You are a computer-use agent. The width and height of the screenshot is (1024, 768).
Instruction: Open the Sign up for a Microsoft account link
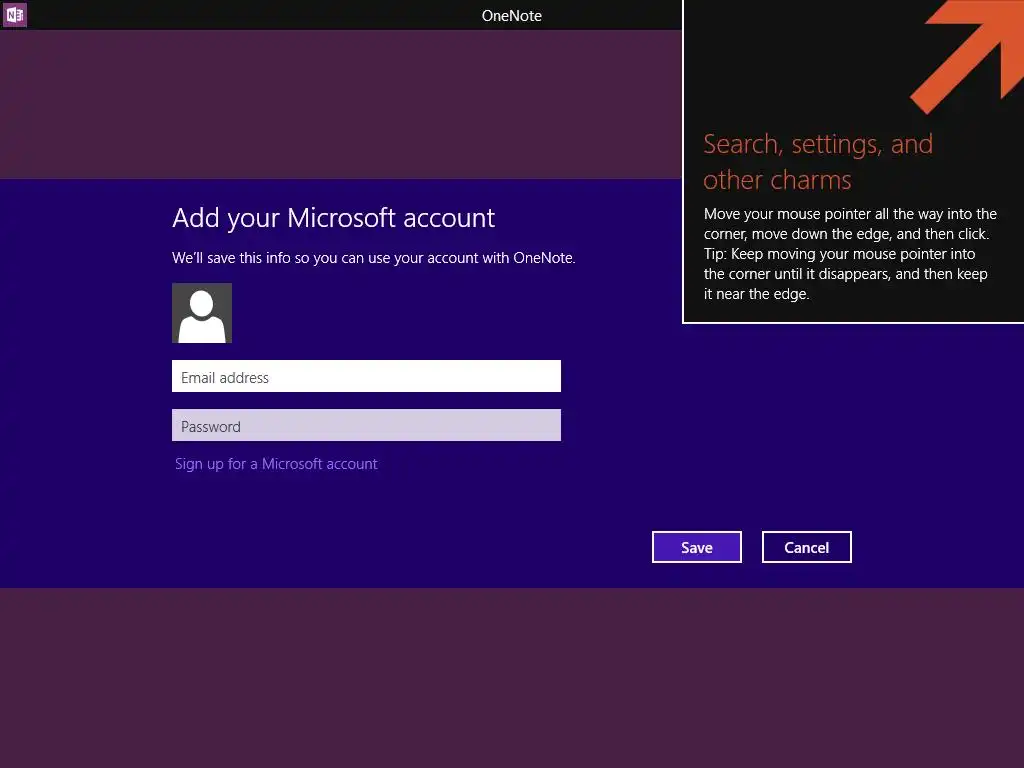click(276, 464)
